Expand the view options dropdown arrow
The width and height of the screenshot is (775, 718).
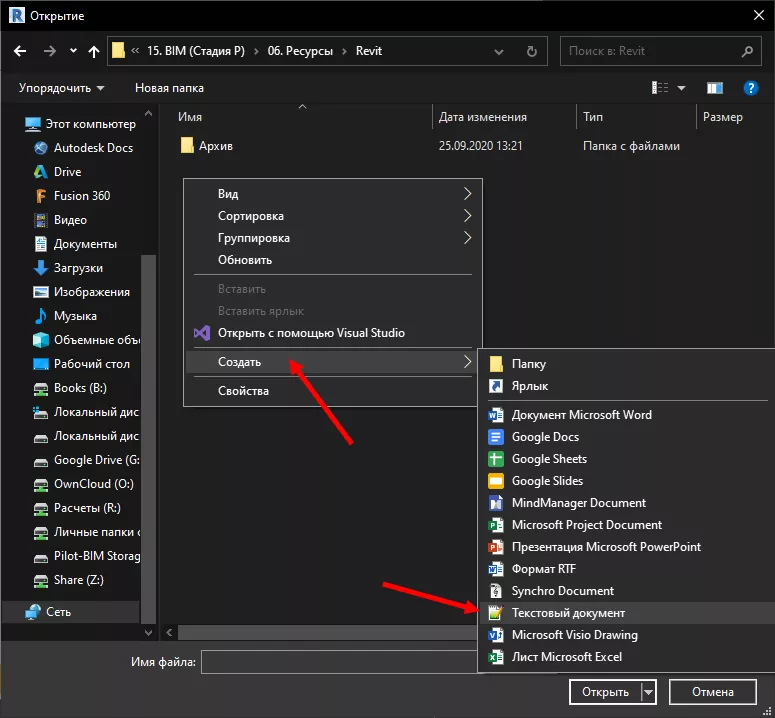coord(681,89)
